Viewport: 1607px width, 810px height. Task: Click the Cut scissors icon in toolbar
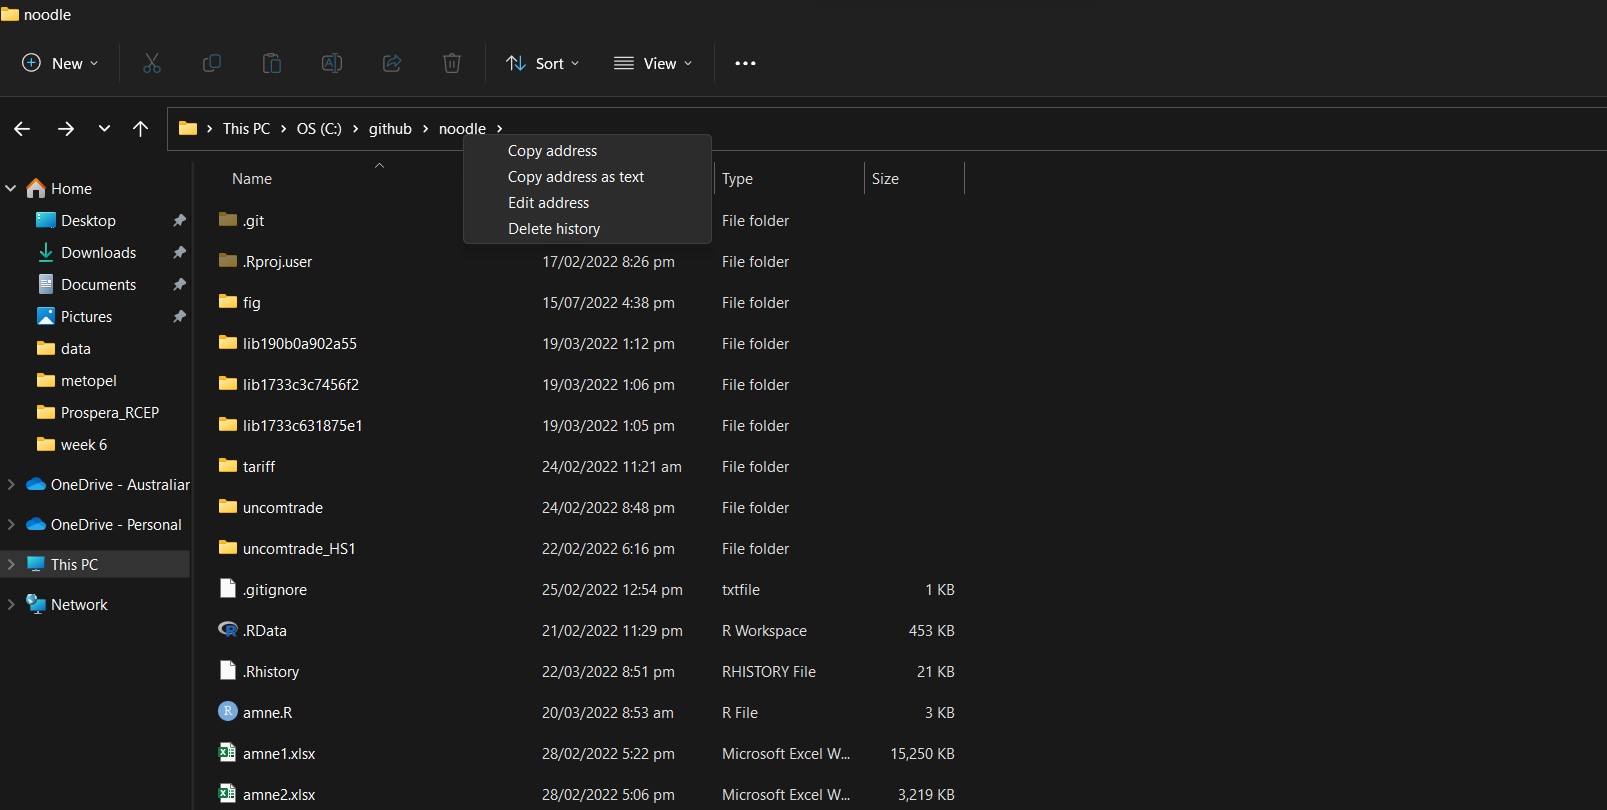pyautogui.click(x=152, y=63)
